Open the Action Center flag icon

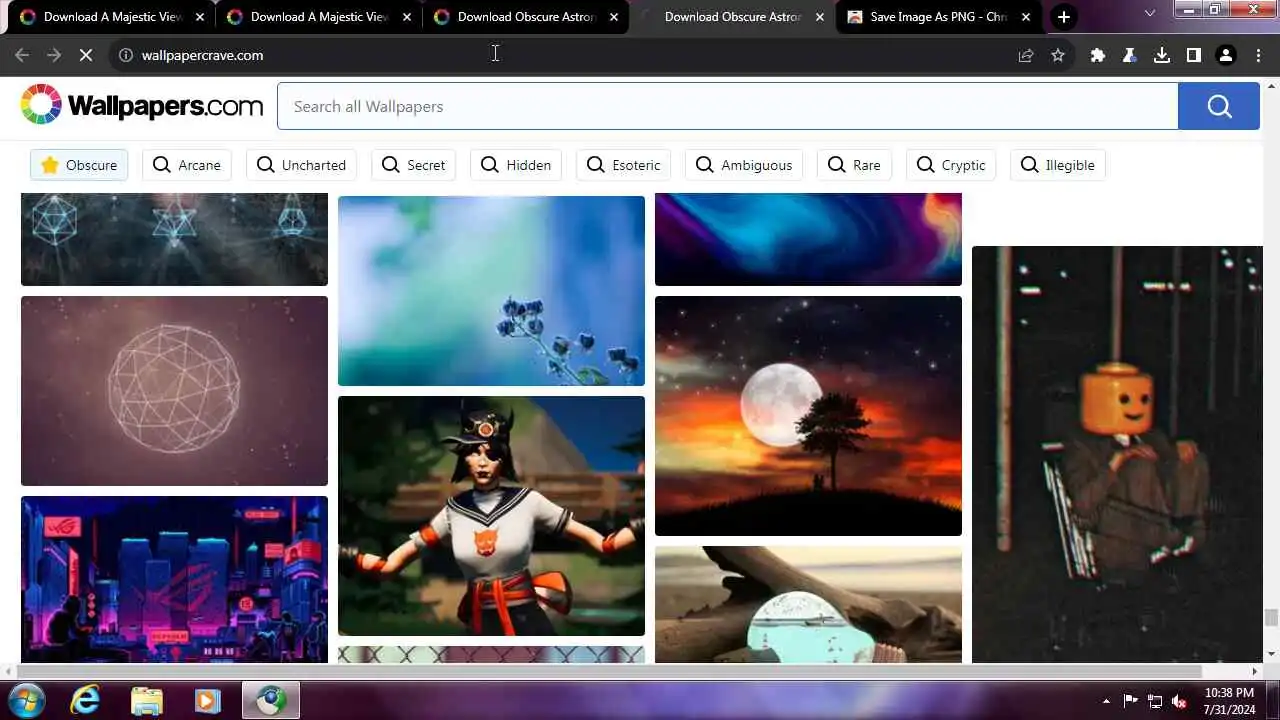[x=1131, y=701]
